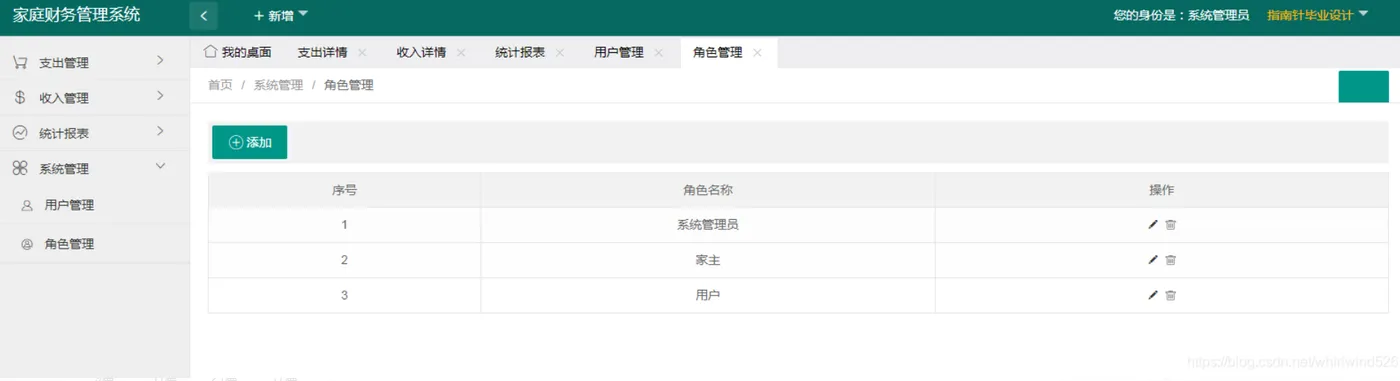The width and height of the screenshot is (1400, 381).
Task: Select the 家主 role name cell
Action: coord(708,260)
